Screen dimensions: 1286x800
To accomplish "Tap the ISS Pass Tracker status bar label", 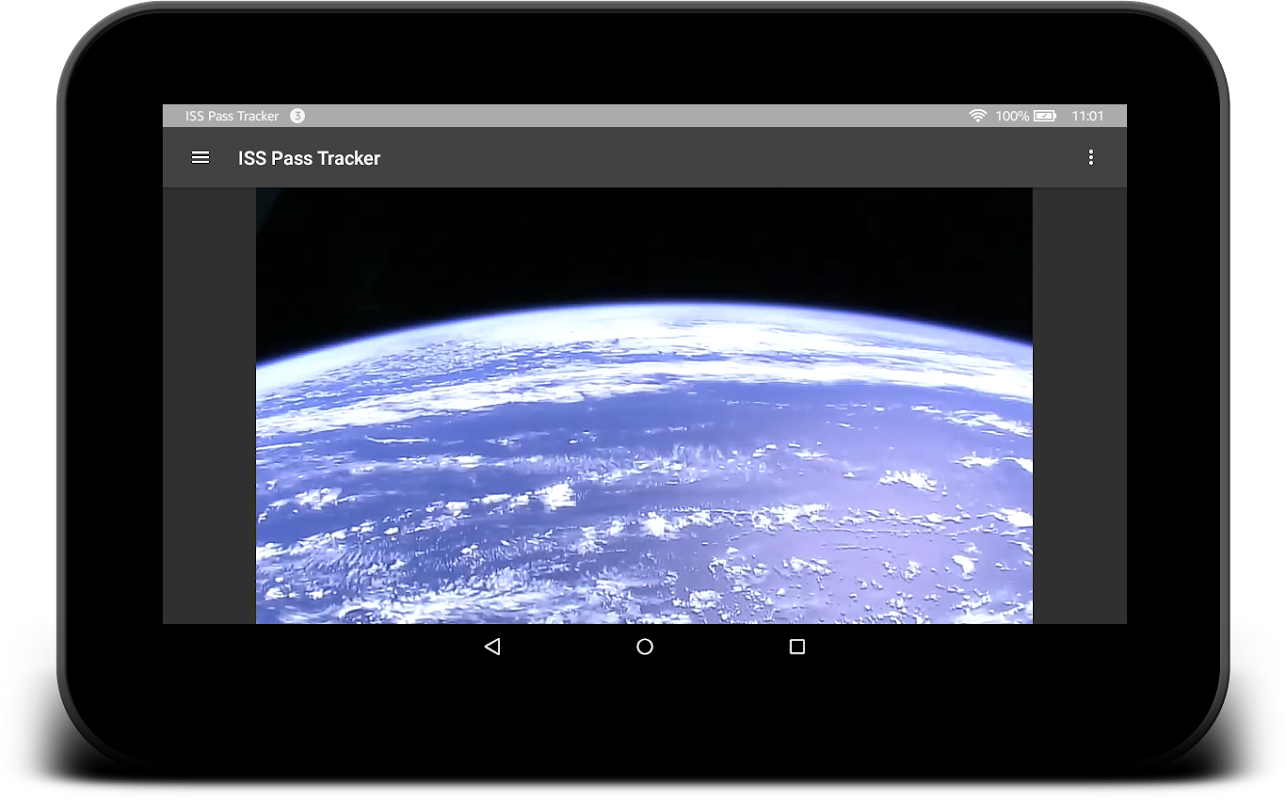I will click(x=232, y=116).
